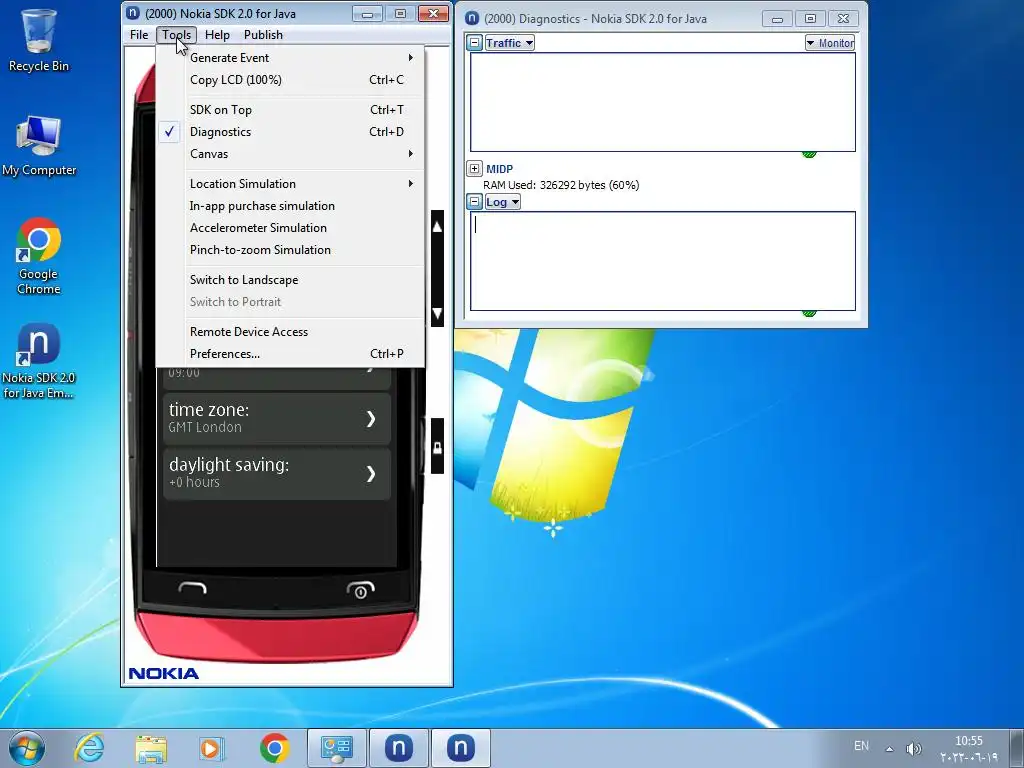Show hidden system tray icons
1024x768 pixels.
point(889,748)
